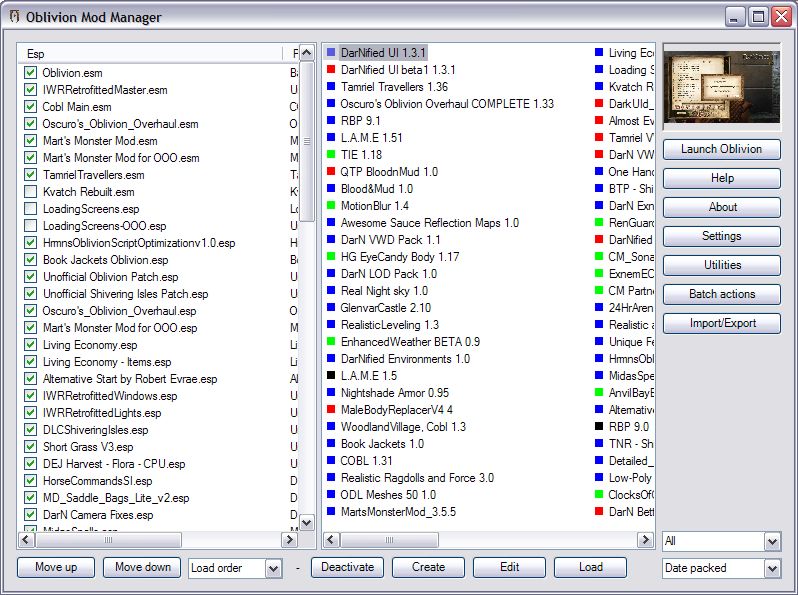
Task: Open Utilities
Action: (722, 265)
